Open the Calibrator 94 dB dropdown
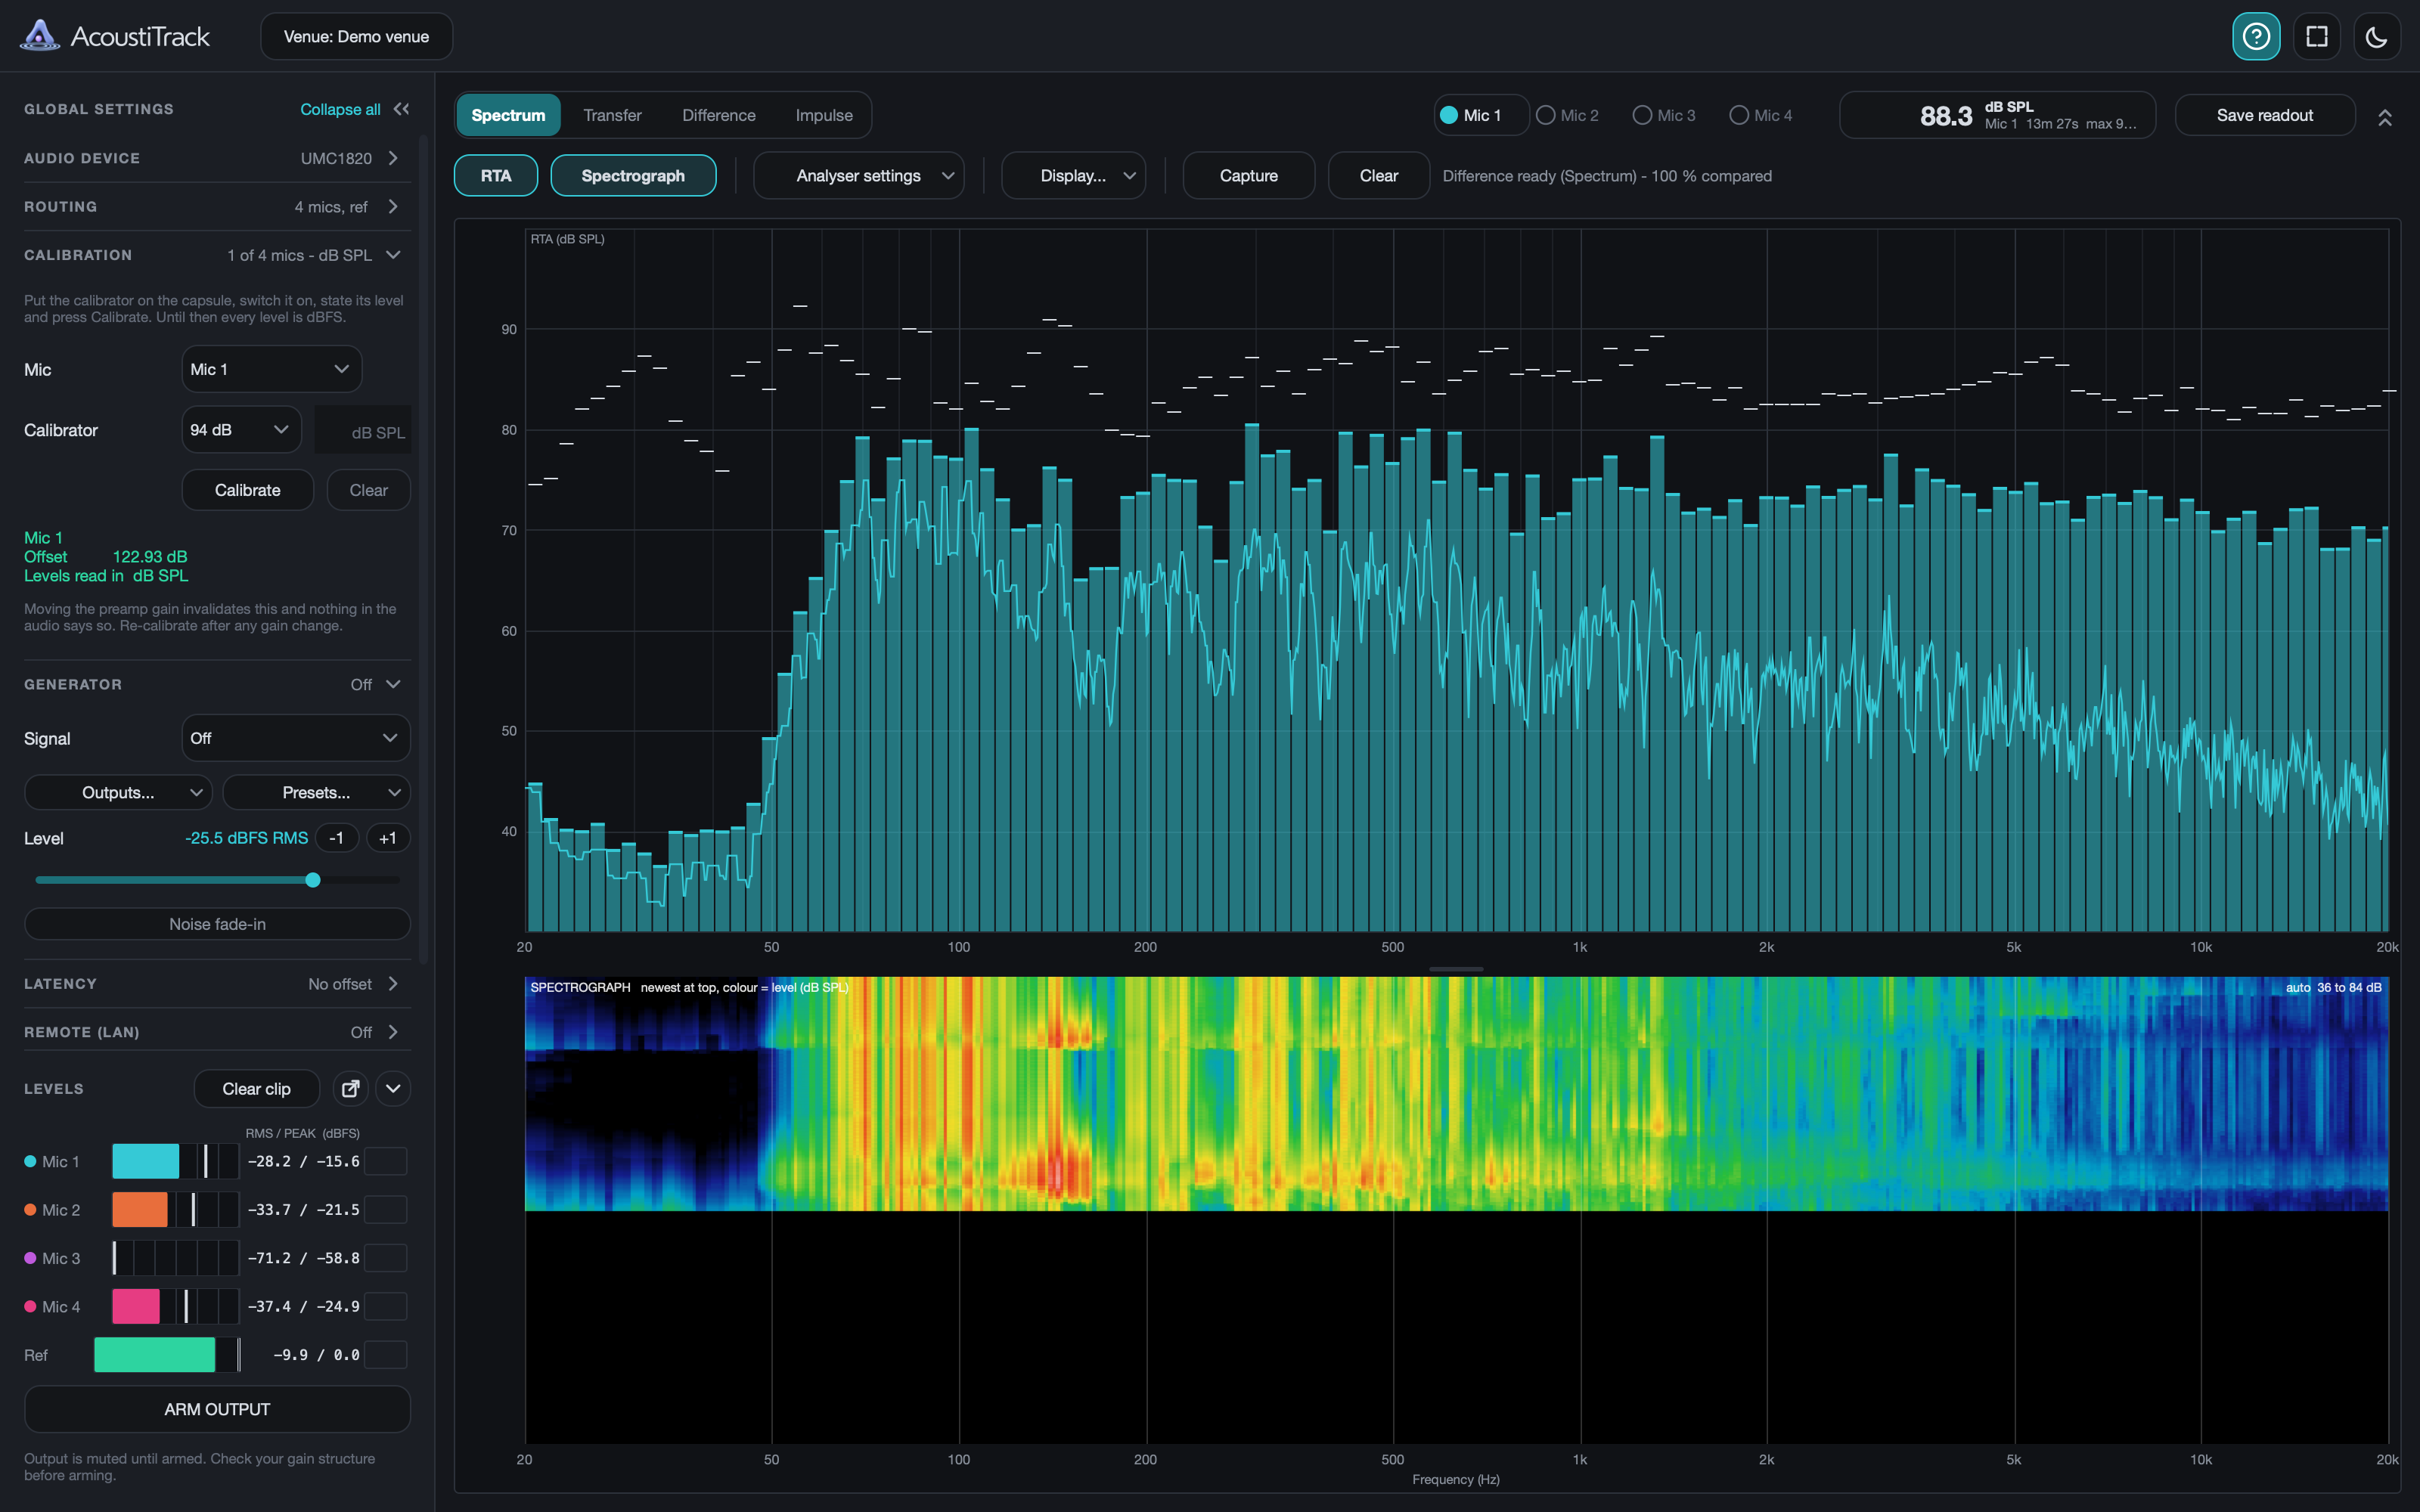 241,429
